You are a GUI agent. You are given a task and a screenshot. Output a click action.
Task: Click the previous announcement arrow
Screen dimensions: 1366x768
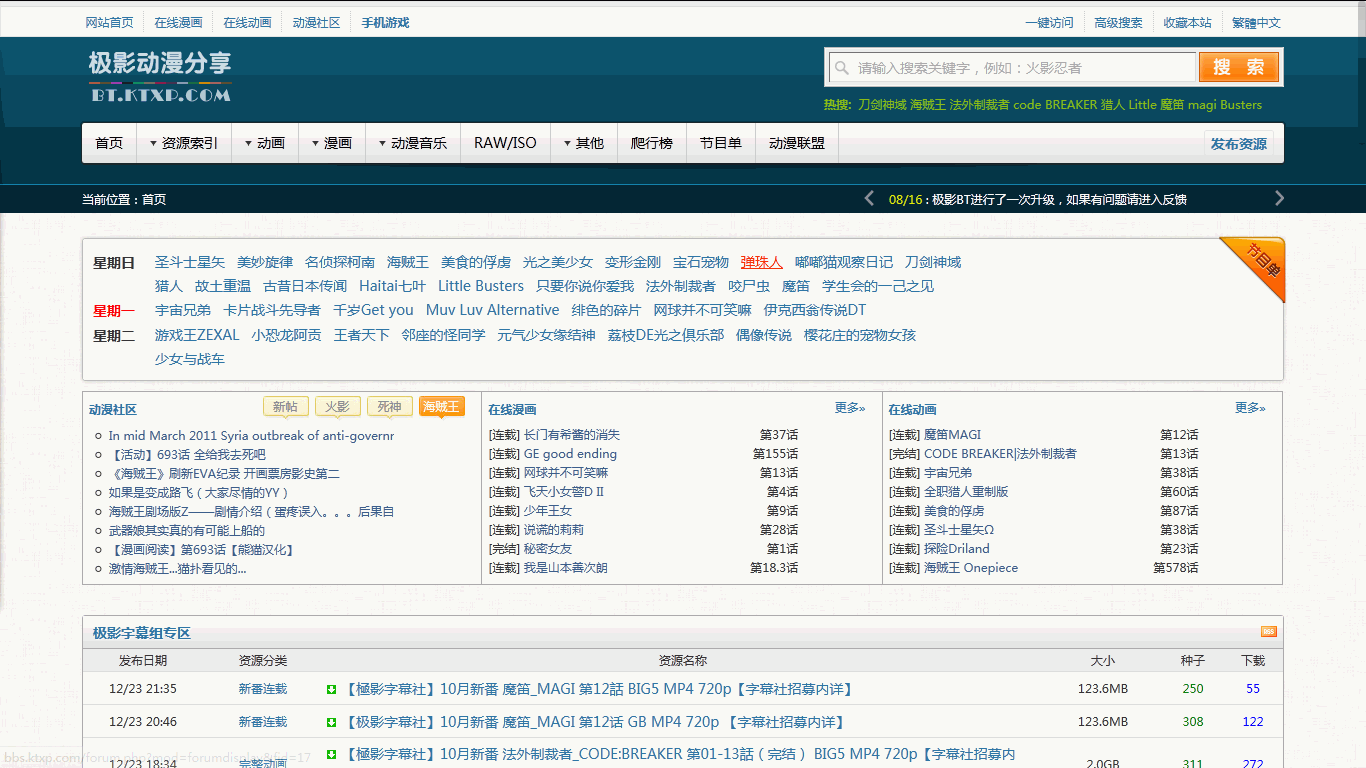pyautogui.click(x=869, y=199)
